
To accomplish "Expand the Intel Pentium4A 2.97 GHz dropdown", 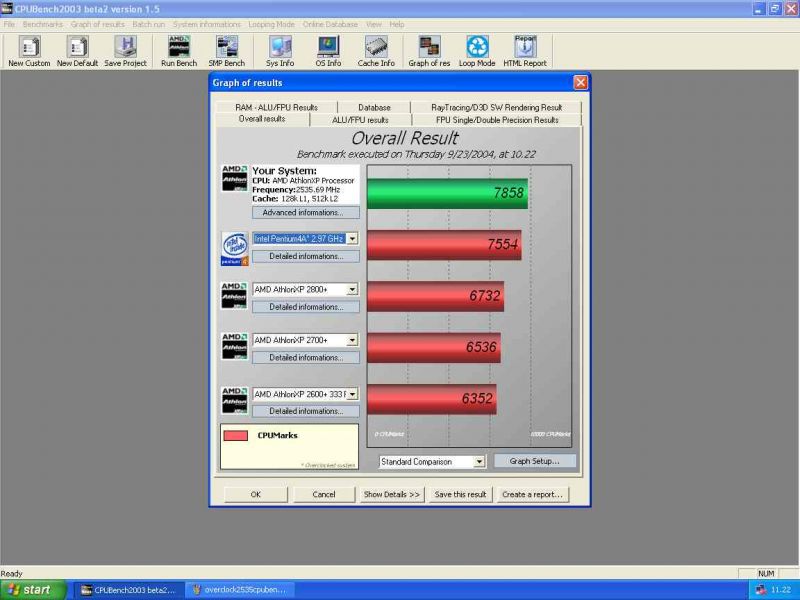I will click(x=352, y=239).
